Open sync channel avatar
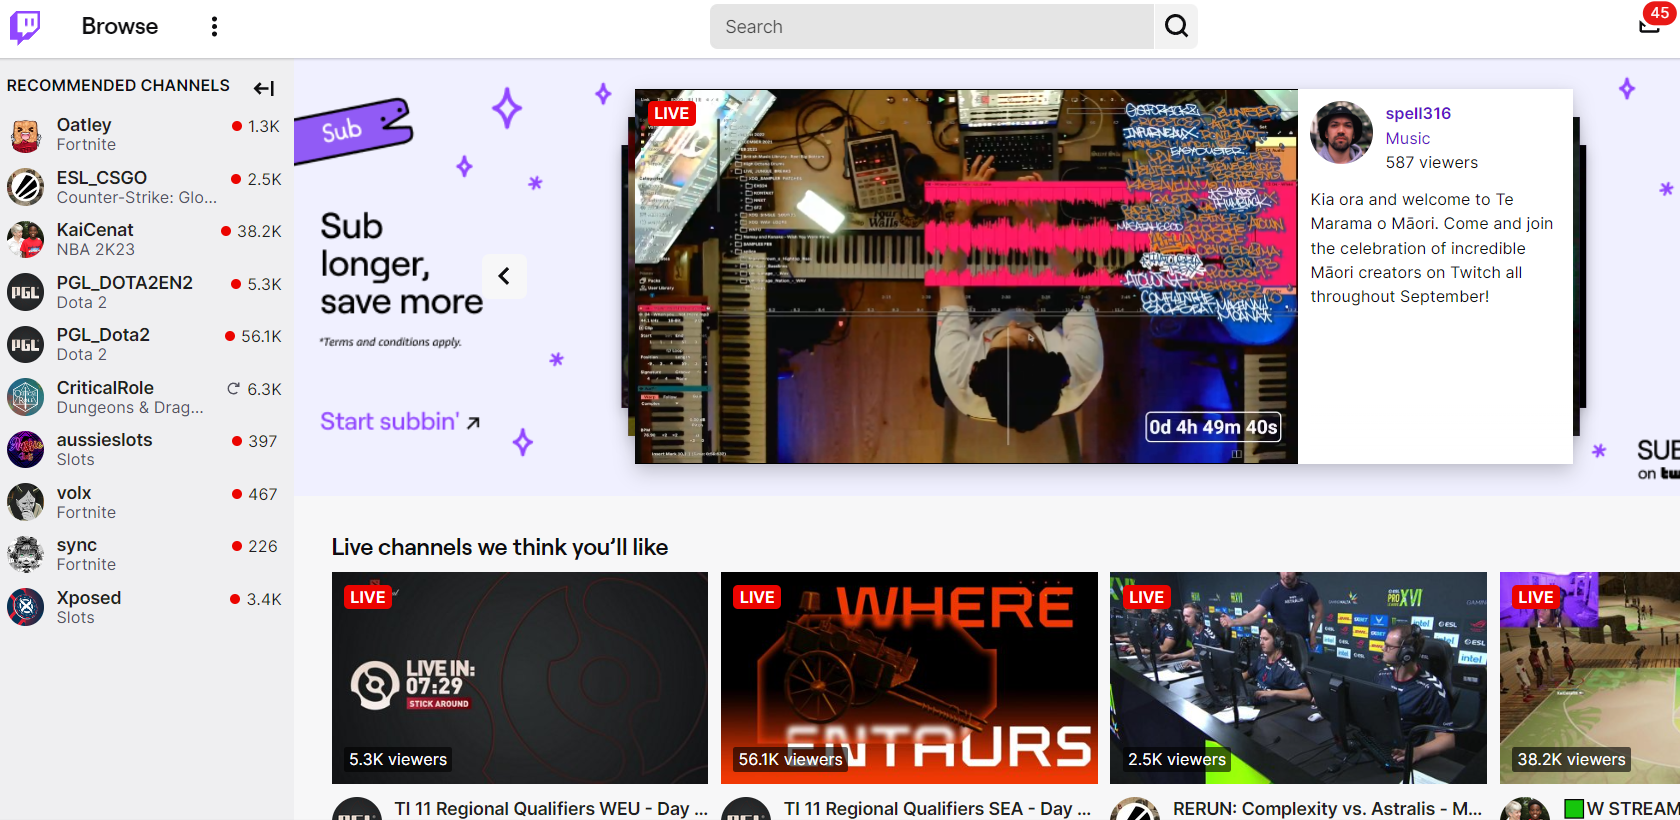Screen dimensions: 1680x820 tap(26, 554)
